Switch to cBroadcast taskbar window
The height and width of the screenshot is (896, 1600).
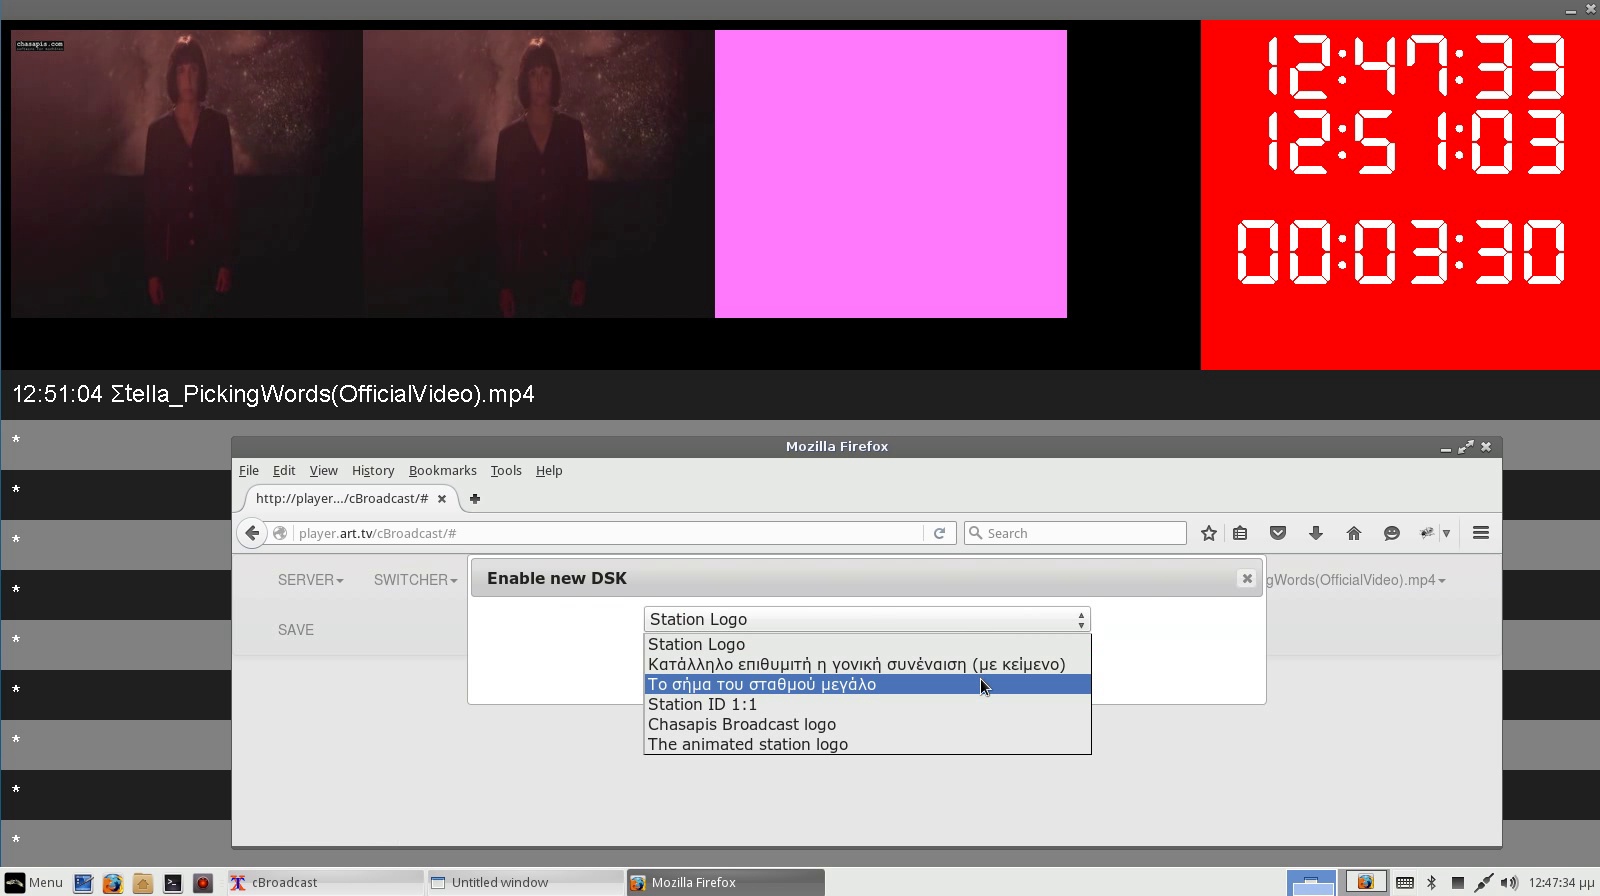(325, 882)
